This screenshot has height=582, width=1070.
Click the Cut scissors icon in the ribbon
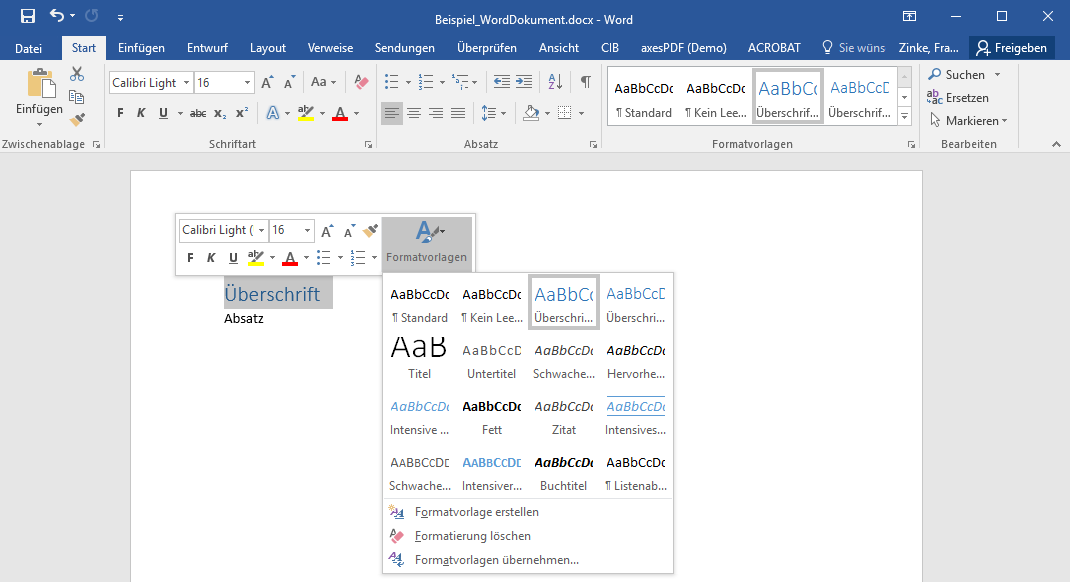[x=77, y=74]
